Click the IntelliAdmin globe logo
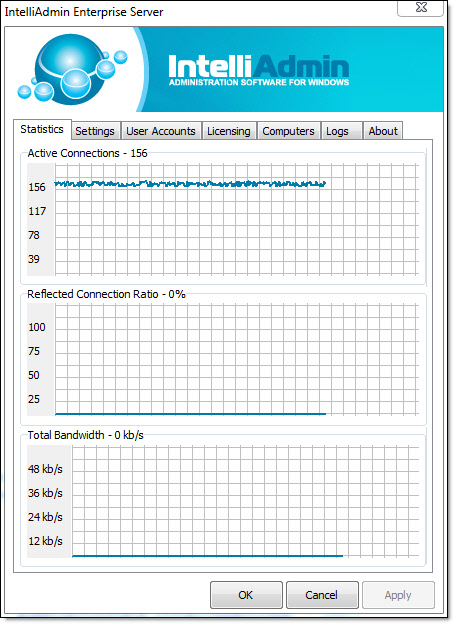The width and height of the screenshot is (454, 624). (72, 69)
